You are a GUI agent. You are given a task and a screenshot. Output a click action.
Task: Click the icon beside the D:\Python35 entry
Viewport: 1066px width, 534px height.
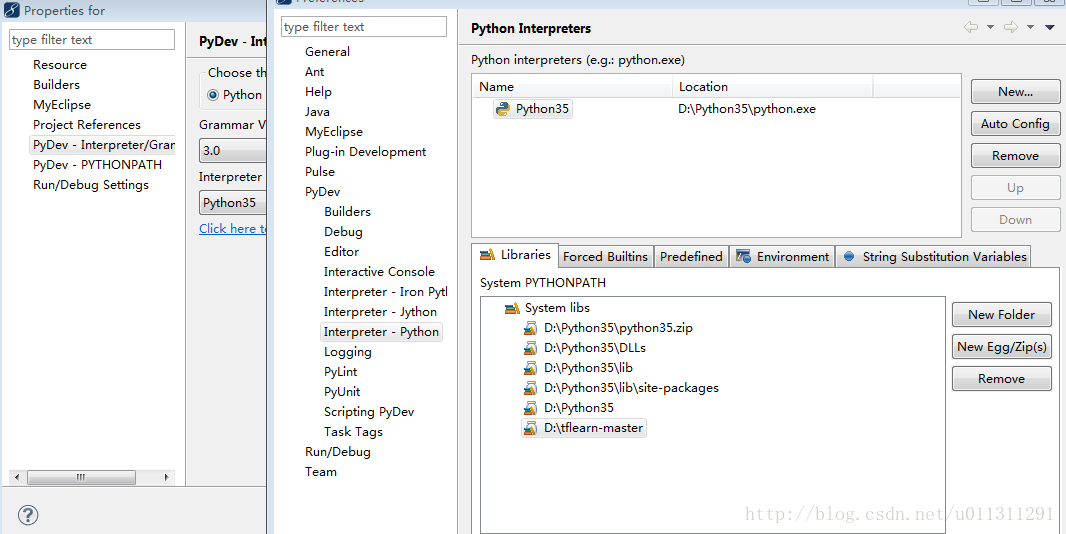pos(530,408)
